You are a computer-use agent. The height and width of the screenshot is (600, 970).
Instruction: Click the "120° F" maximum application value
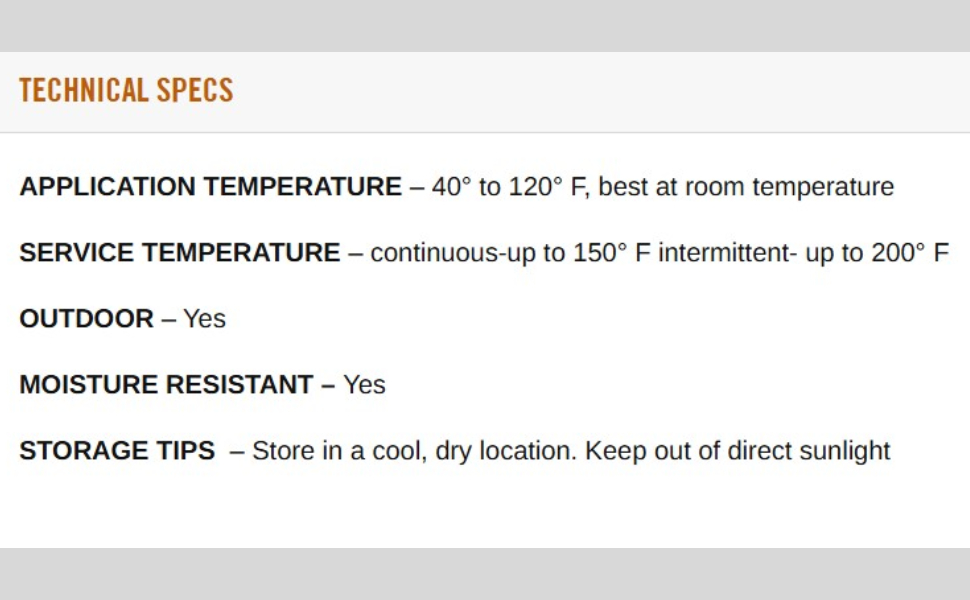pyautogui.click(x=546, y=187)
